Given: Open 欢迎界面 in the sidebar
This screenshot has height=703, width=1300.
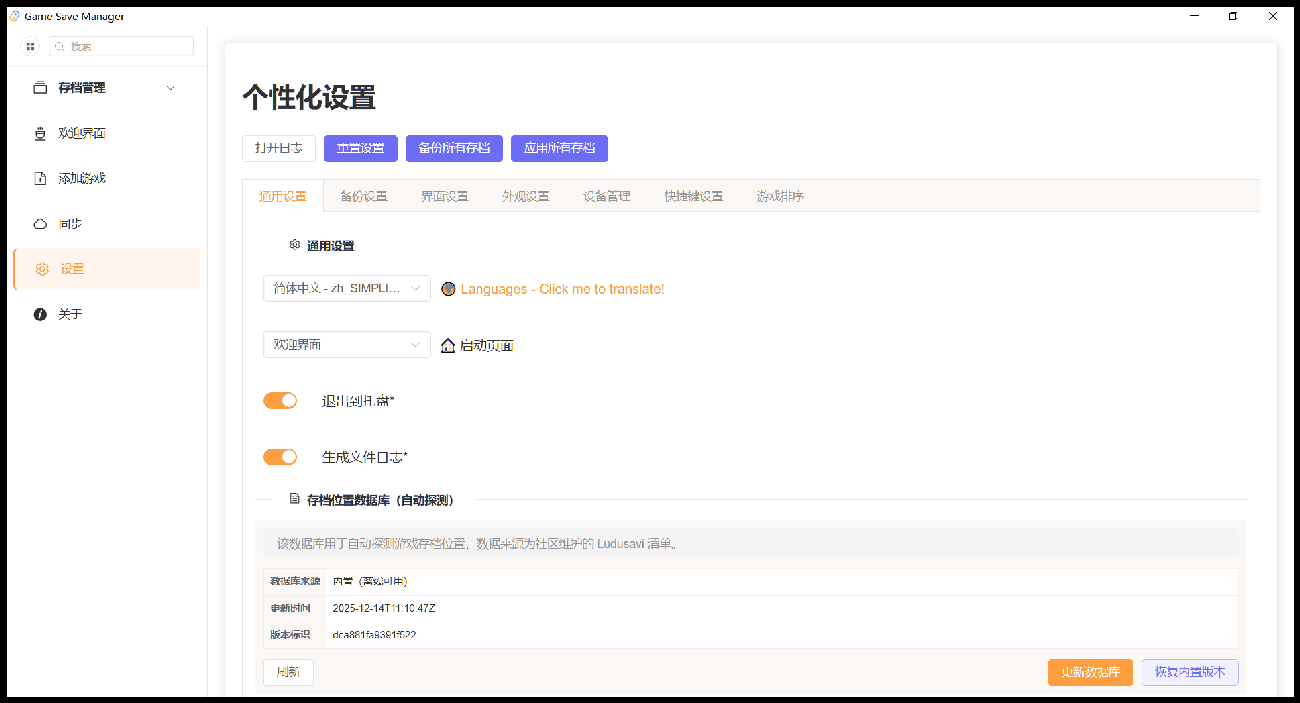Looking at the screenshot, I should click(107, 133).
